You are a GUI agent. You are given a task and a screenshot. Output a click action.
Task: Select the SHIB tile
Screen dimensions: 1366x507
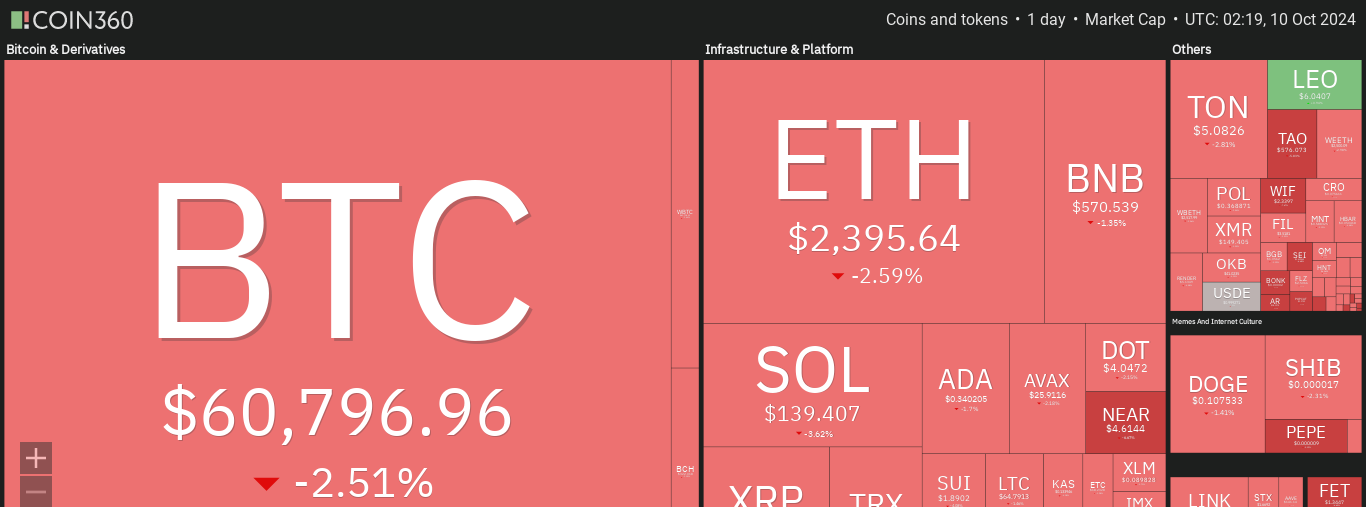click(x=1312, y=376)
